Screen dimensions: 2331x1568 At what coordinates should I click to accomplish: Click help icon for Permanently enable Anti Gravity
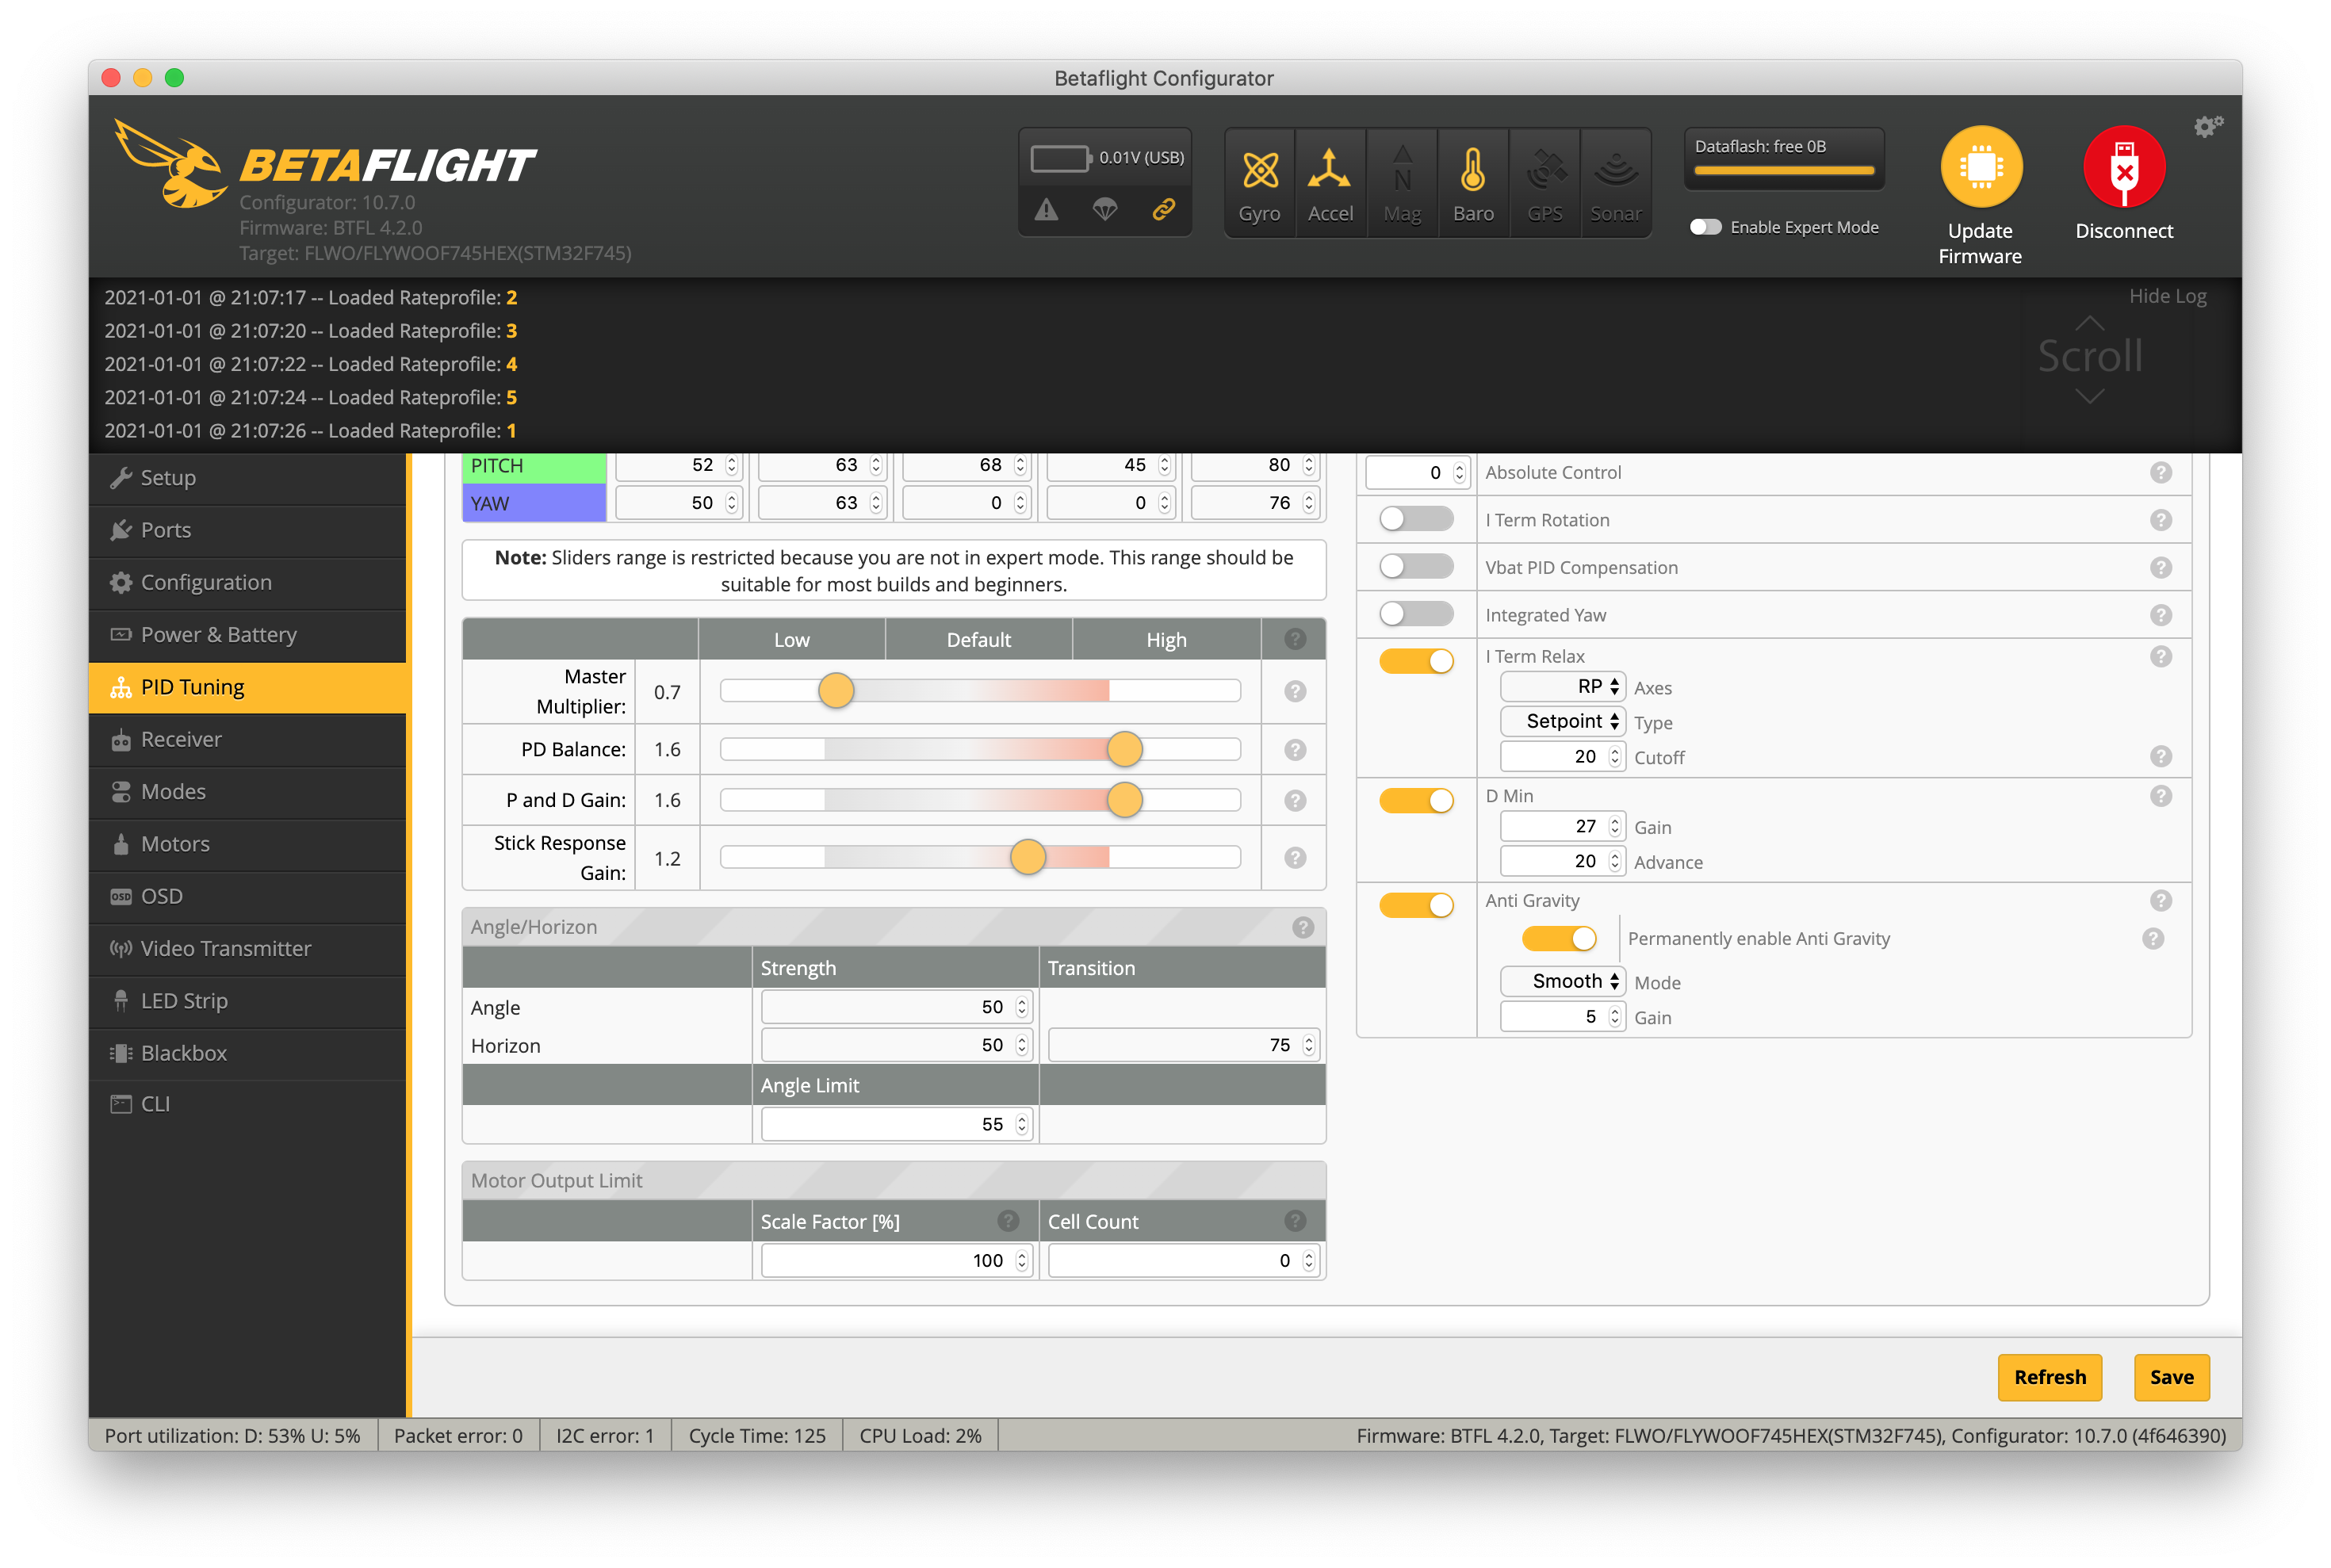click(2152, 938)
